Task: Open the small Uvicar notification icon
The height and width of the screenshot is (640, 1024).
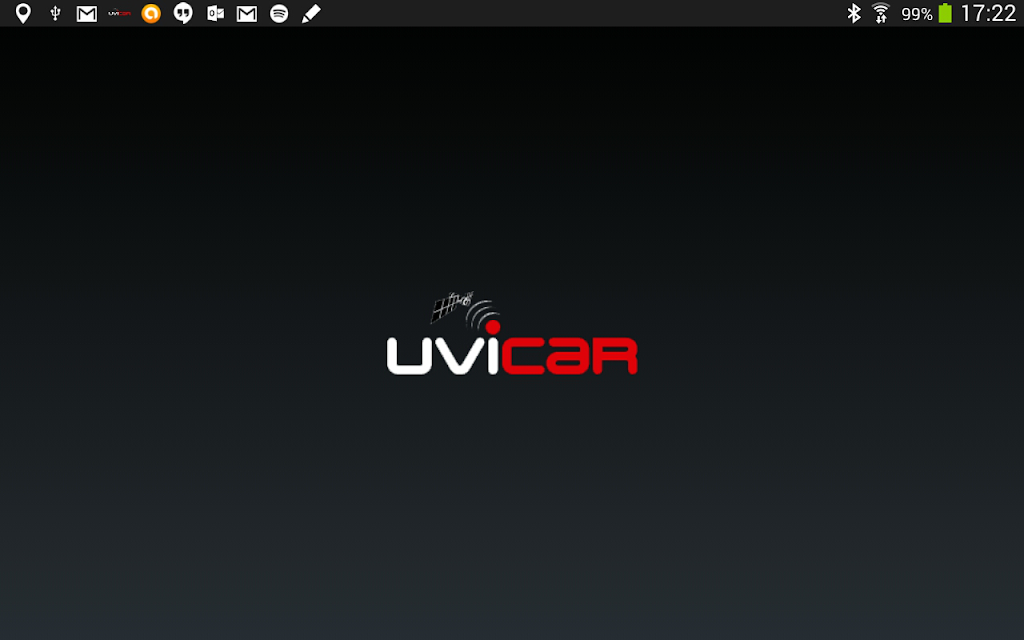Action: 119,13
